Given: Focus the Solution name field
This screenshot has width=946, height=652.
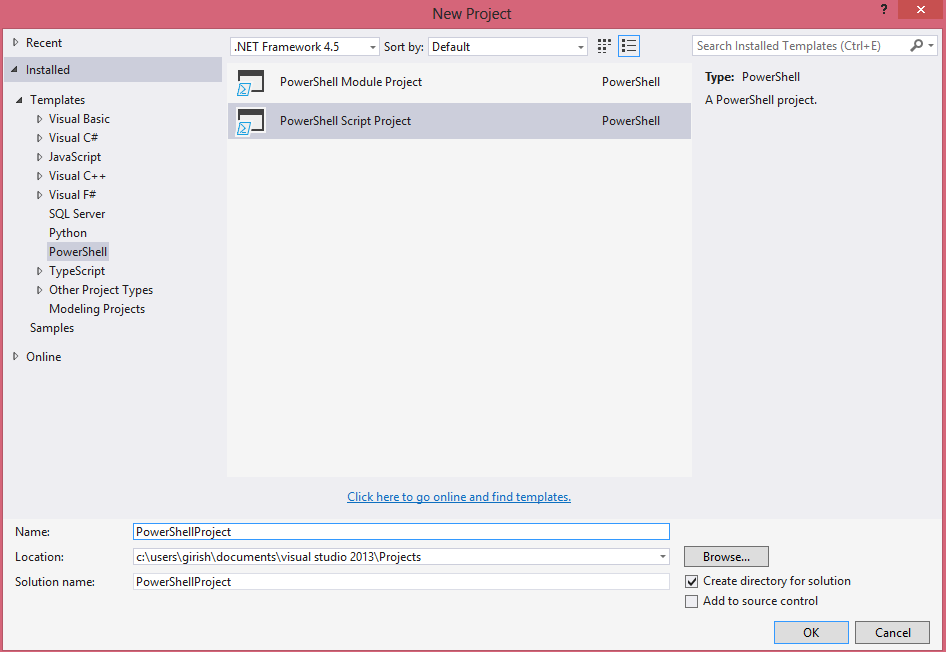Looking at the screenshot, I should click(x=401, y=582).
